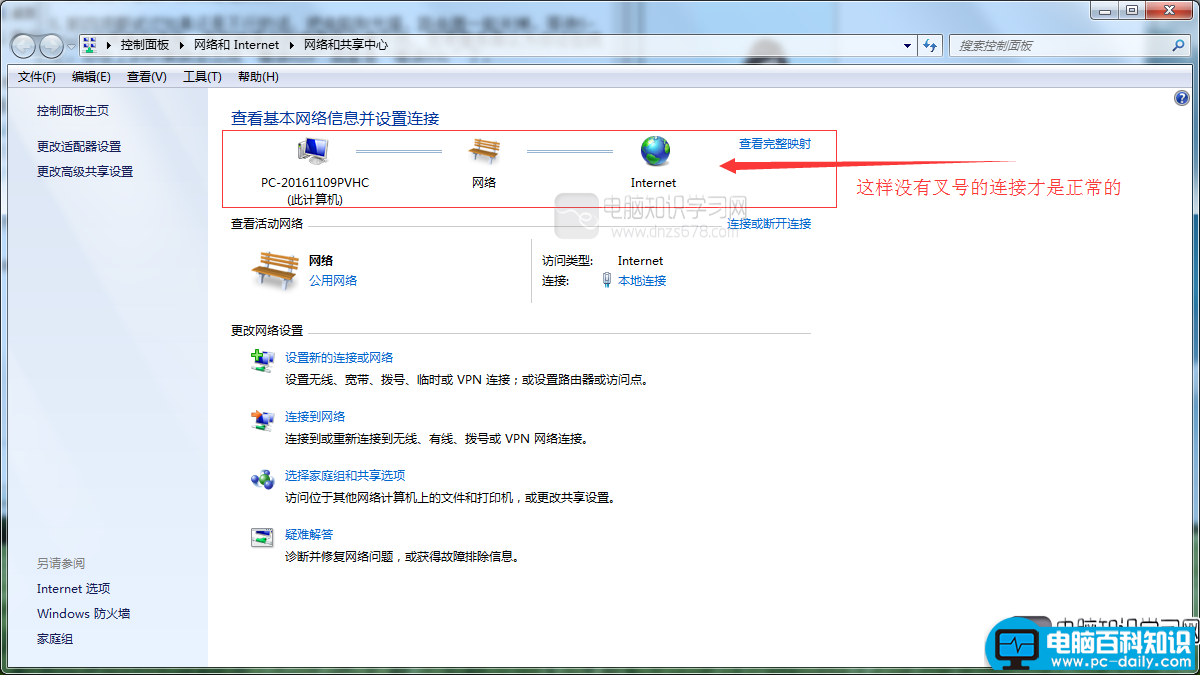Click 网络和共享中心 breadcrumb segment
1200x675 pixels.
tap(345, 45)
